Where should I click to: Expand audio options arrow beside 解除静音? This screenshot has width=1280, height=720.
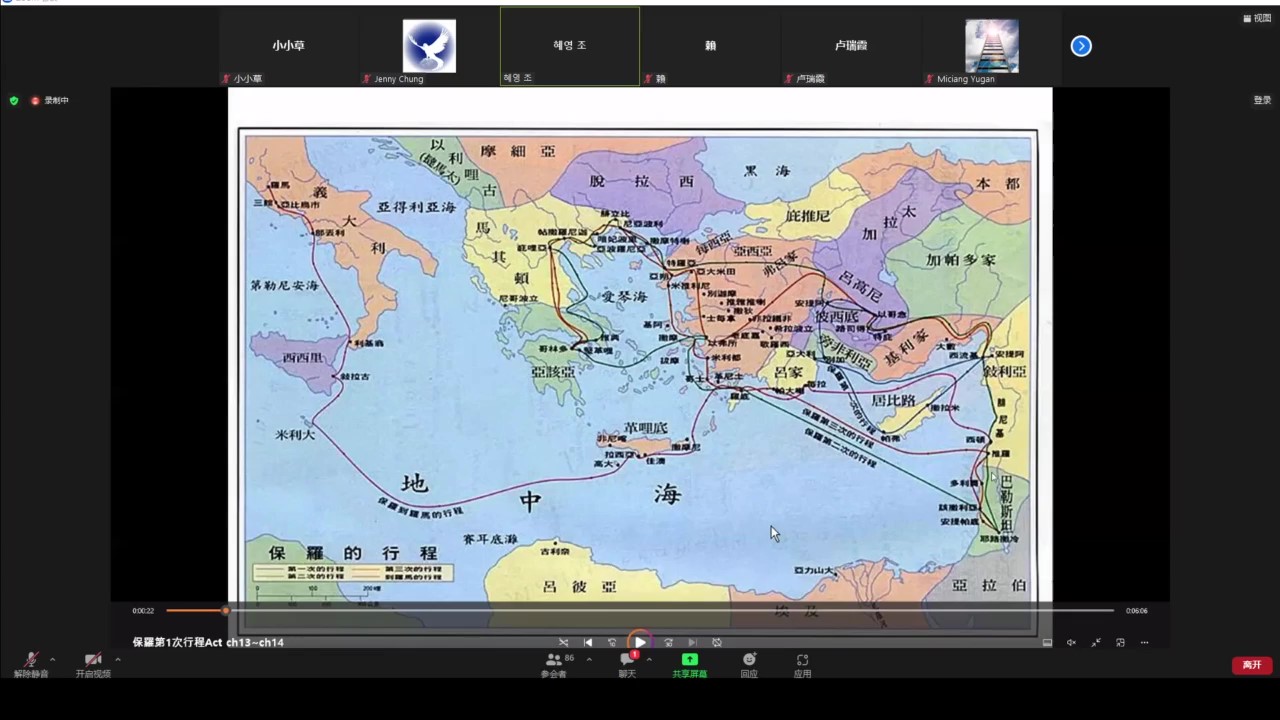click(52, 659)
